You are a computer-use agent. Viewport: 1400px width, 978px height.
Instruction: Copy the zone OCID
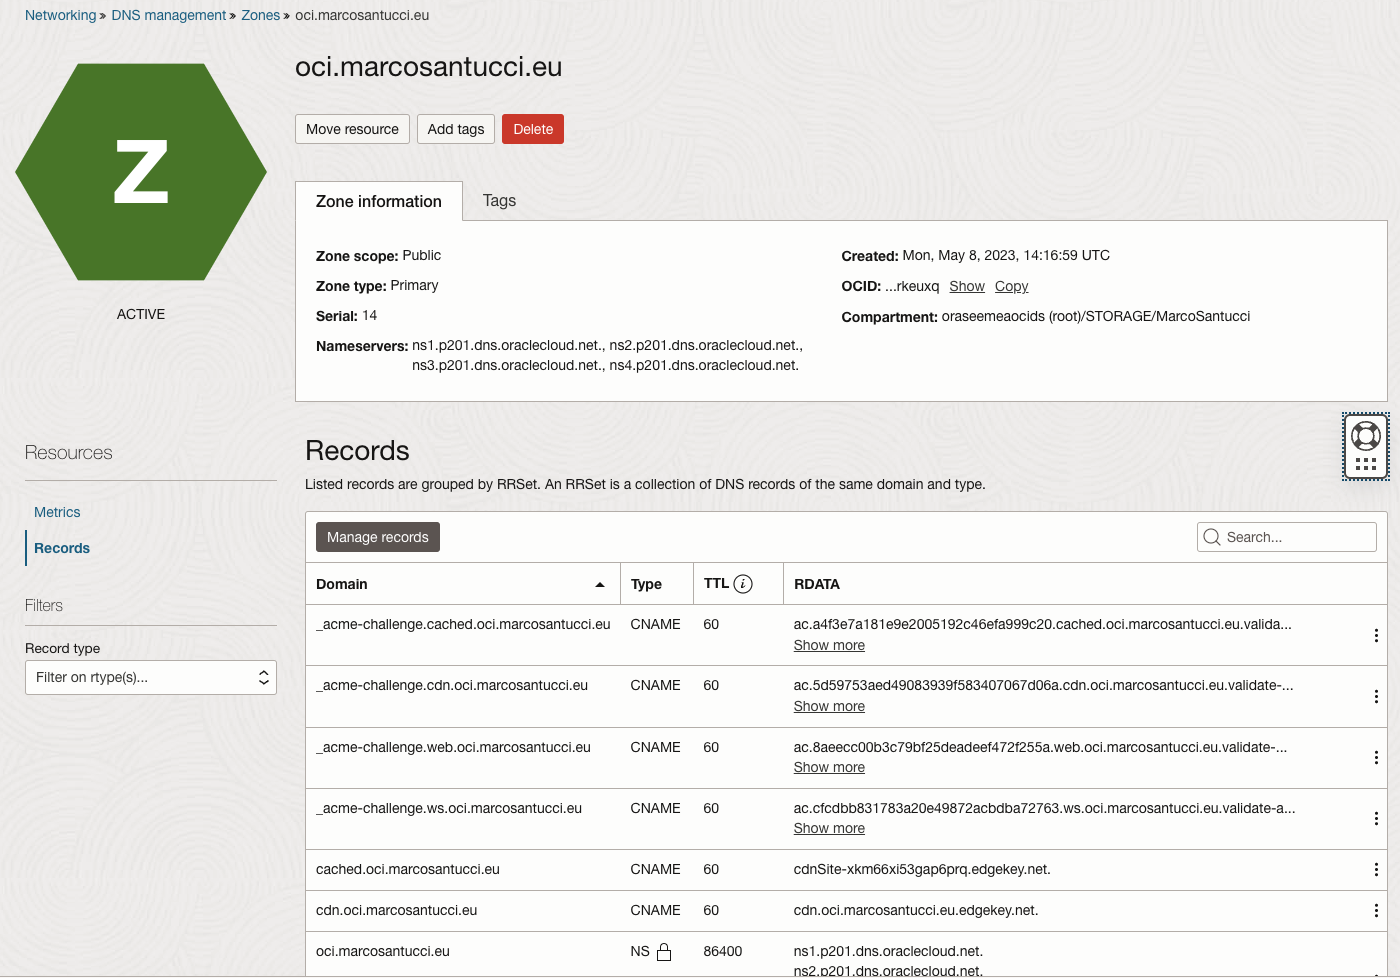1010,286
